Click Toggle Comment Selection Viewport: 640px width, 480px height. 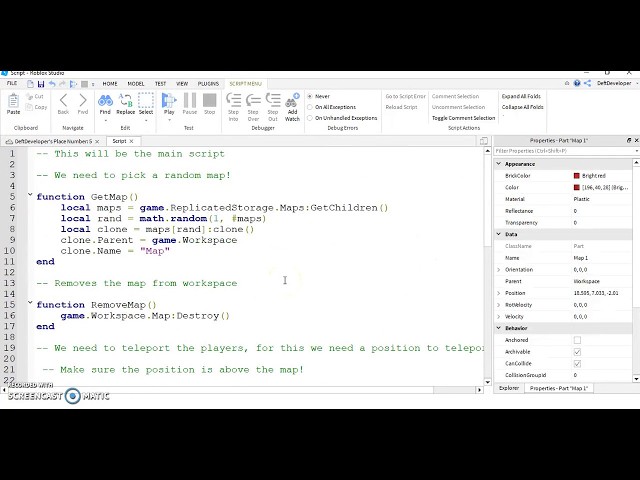click(x=464, y=118)
